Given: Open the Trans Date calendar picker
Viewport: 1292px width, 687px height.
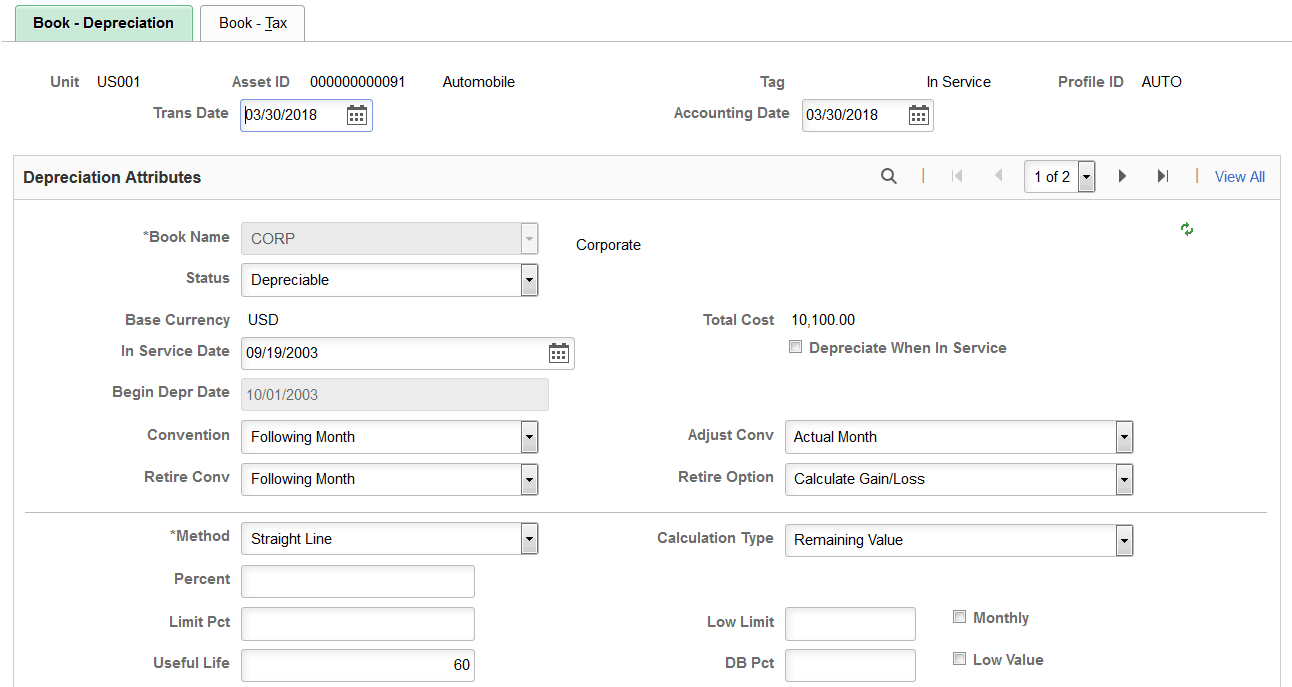Looking at the screenshot, I should [x=357, y=115].
